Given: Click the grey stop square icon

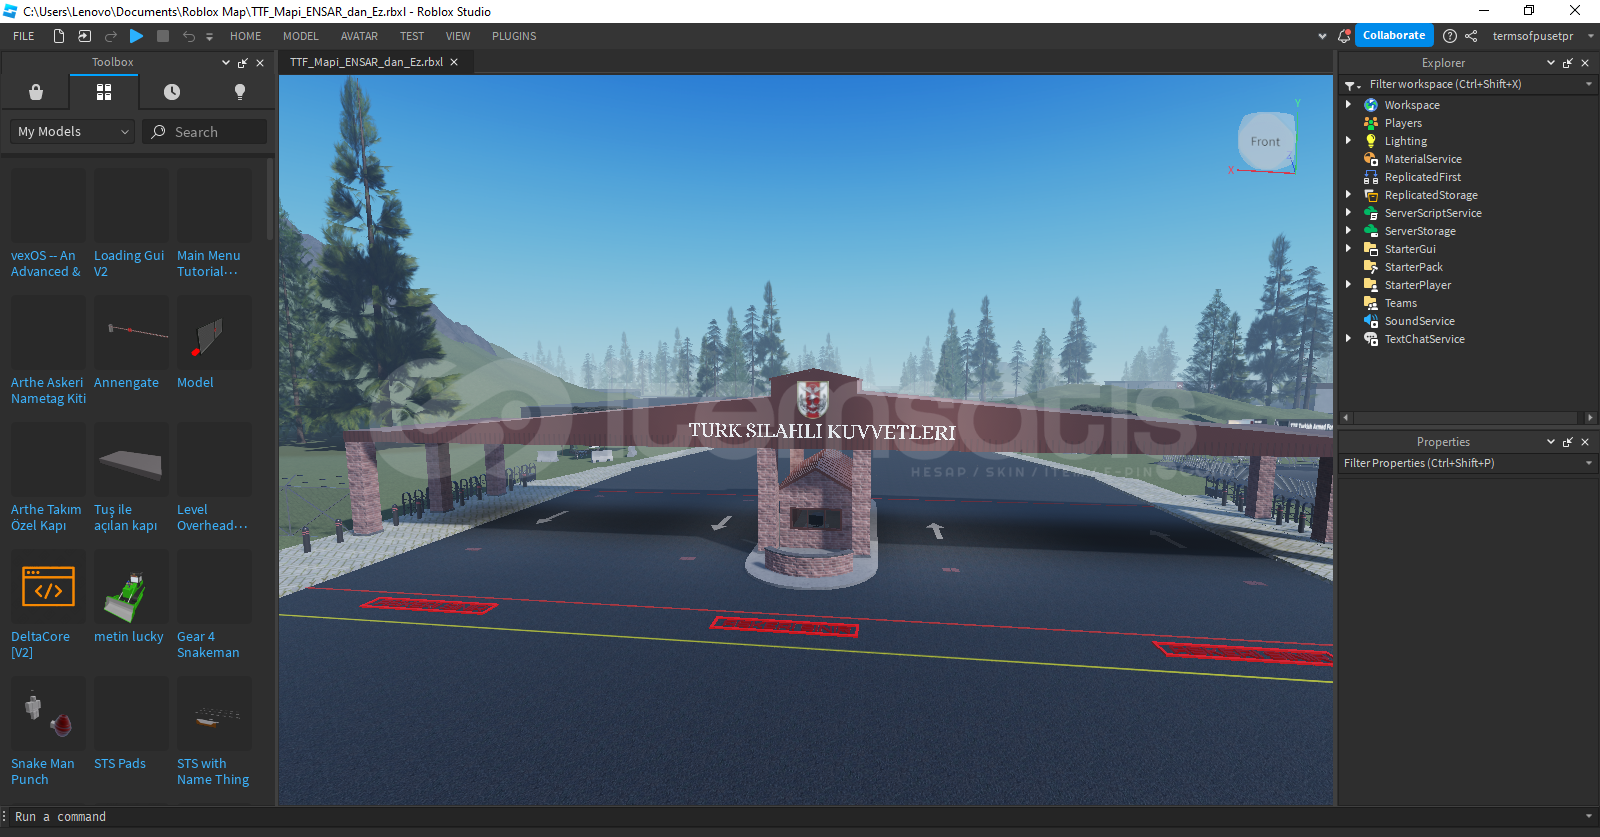Looking at the screenshot, I should click(163, 36).
